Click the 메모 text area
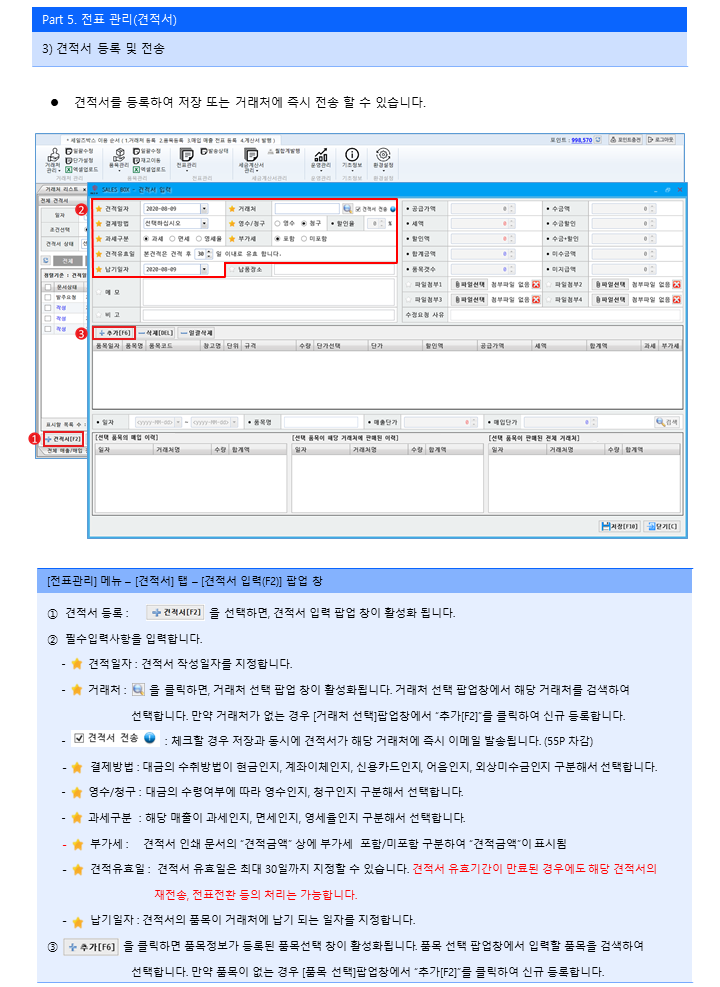The height and width of the screenshot is (987, 720). [x=269, y=292]
